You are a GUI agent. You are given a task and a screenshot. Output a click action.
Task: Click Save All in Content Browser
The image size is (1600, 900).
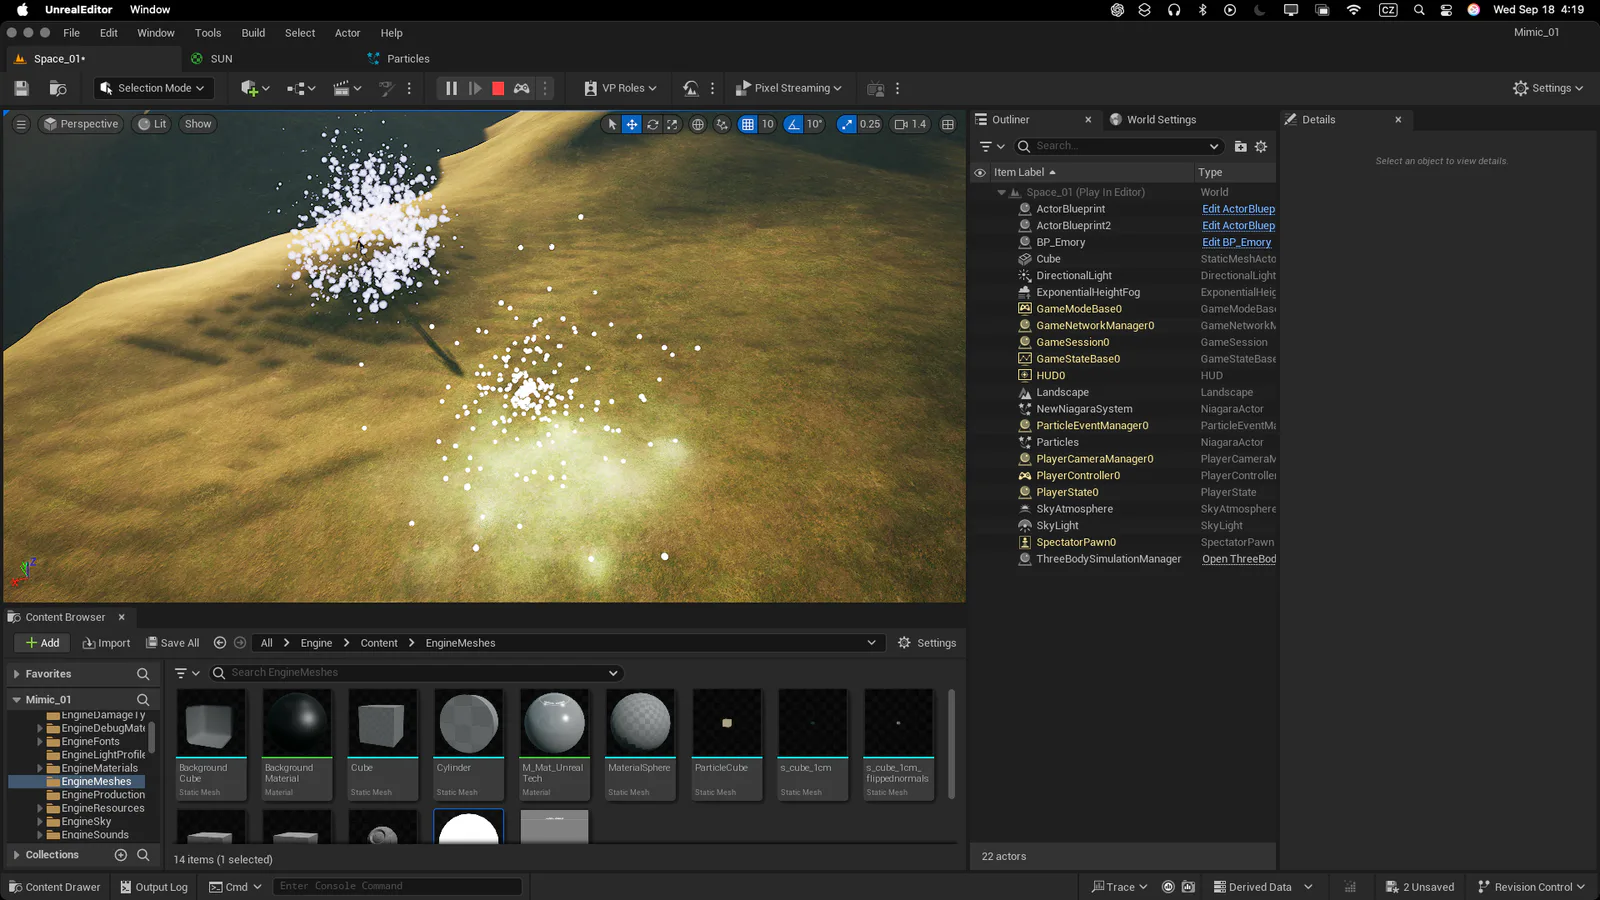(x=172, y=643)
